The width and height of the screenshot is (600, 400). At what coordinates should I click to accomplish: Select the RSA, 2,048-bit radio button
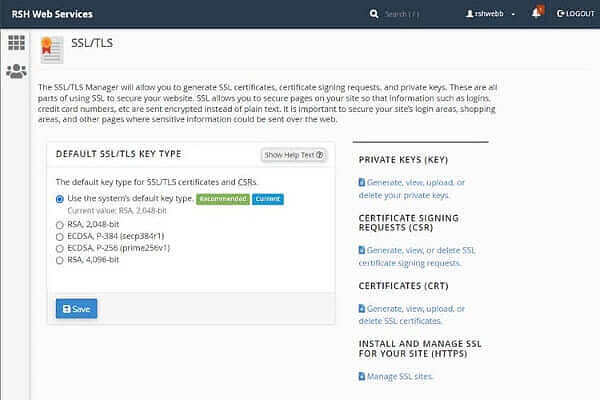60,225
